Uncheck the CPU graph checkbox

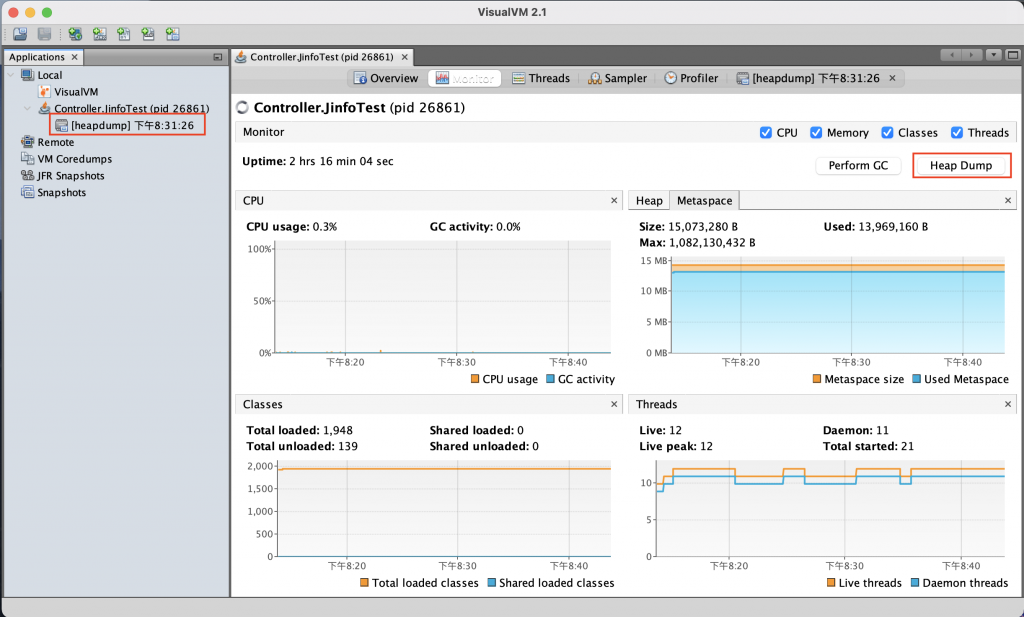pyautogui.click(x=766, y=133)
